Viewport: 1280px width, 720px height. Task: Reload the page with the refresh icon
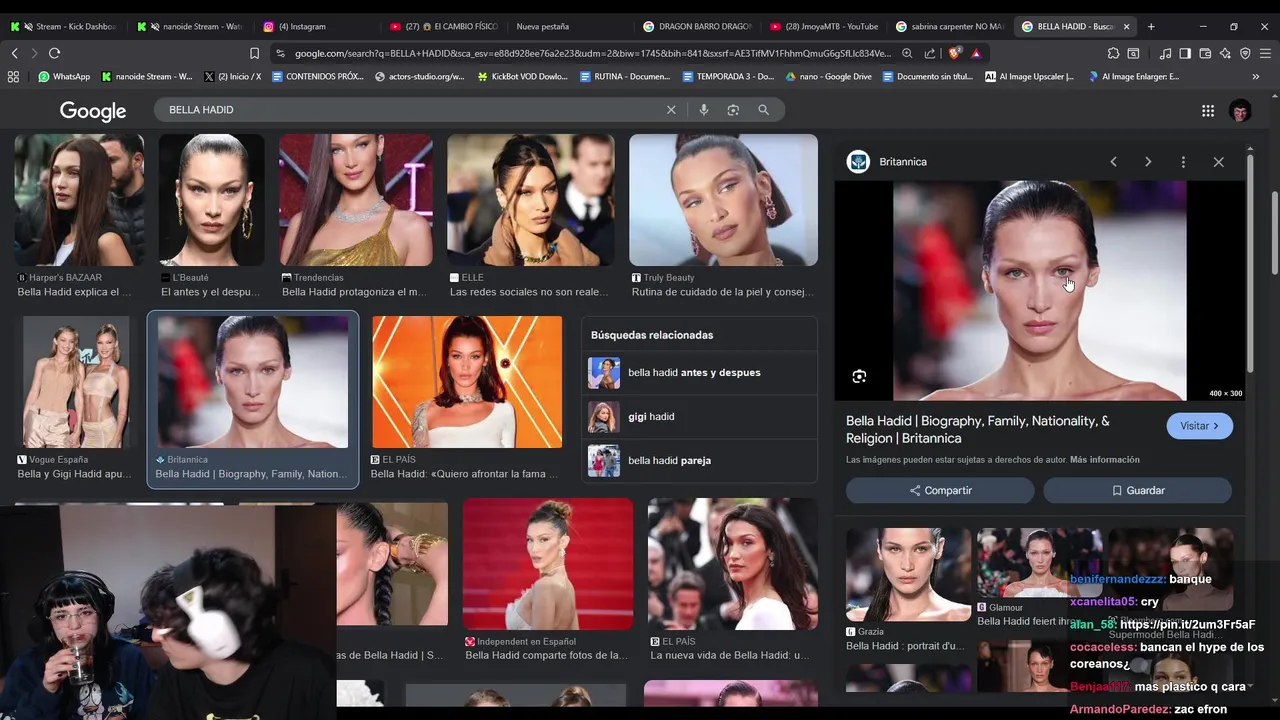[54, 53]
